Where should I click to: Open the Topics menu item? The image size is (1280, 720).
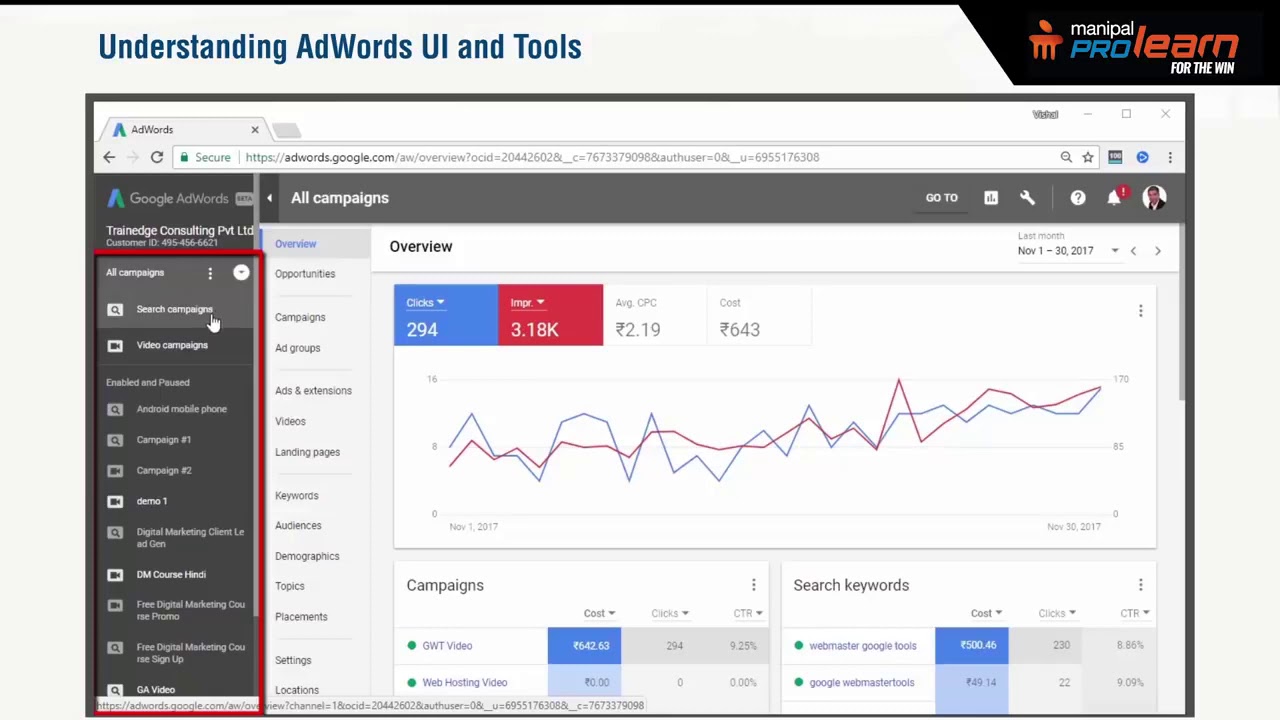tap(289, 586)
